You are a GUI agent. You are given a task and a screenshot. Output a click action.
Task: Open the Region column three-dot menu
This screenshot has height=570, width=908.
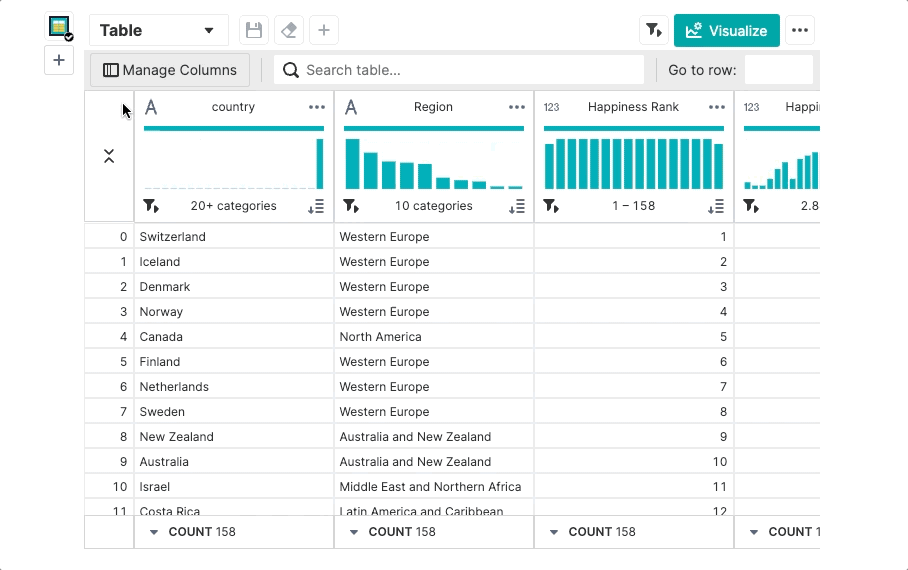pyautogui.click(x=517, y=107)
